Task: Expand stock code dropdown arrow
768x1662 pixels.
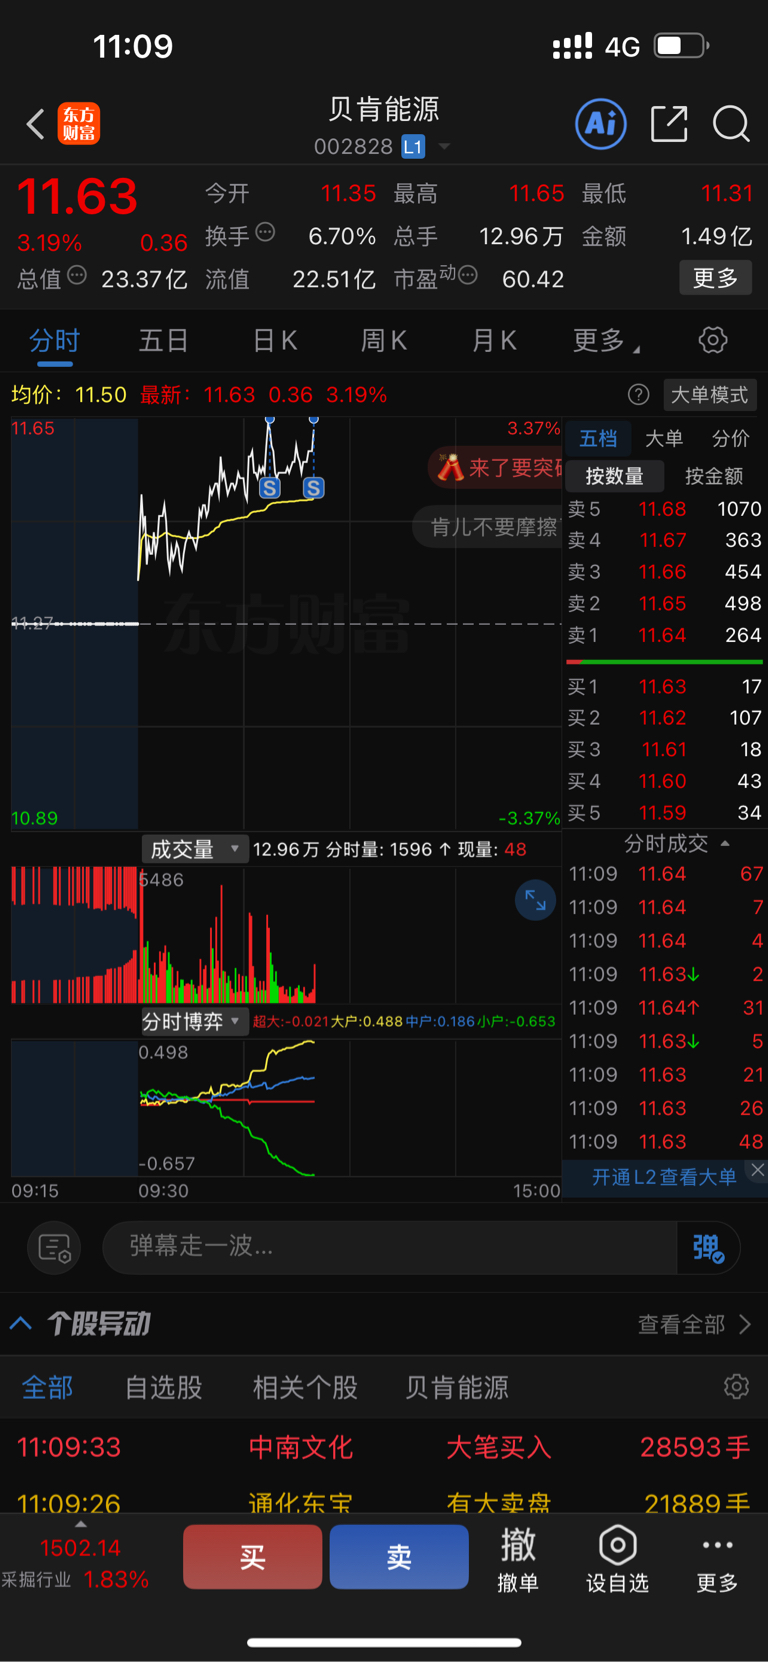Action: tap(444, 146)
